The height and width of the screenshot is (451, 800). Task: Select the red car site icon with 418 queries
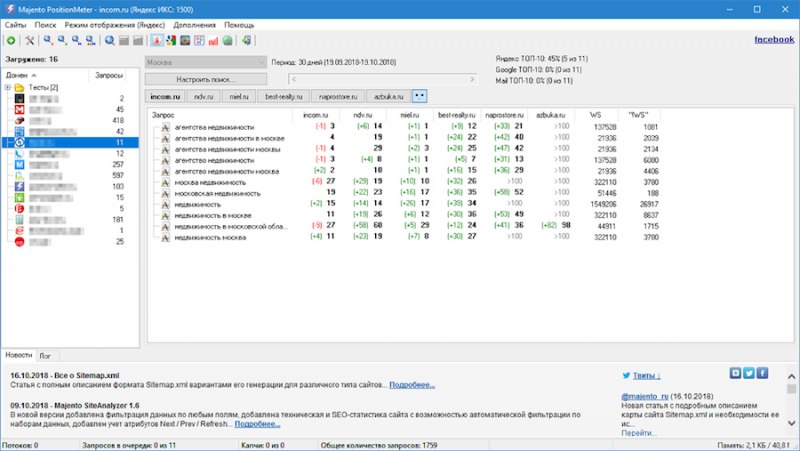pos(19,121)
